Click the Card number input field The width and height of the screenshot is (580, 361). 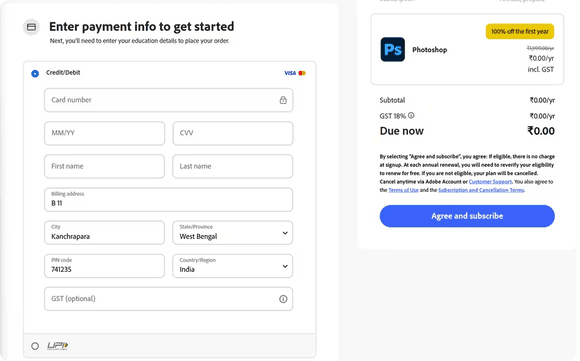click(x=169, y=100)
